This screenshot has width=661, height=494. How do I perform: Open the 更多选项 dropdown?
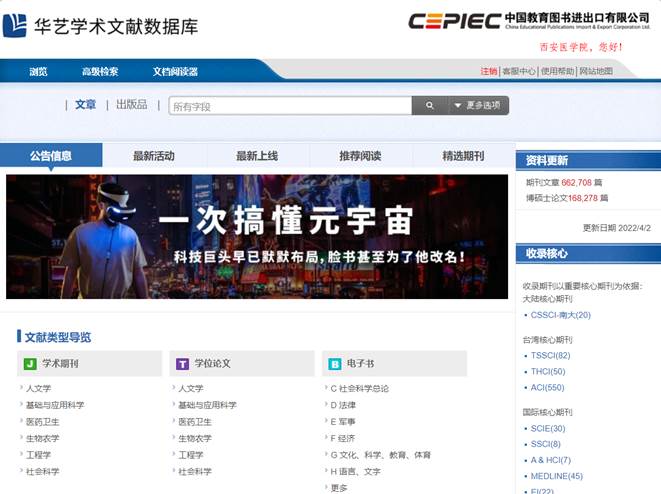(x=478, y=105)
